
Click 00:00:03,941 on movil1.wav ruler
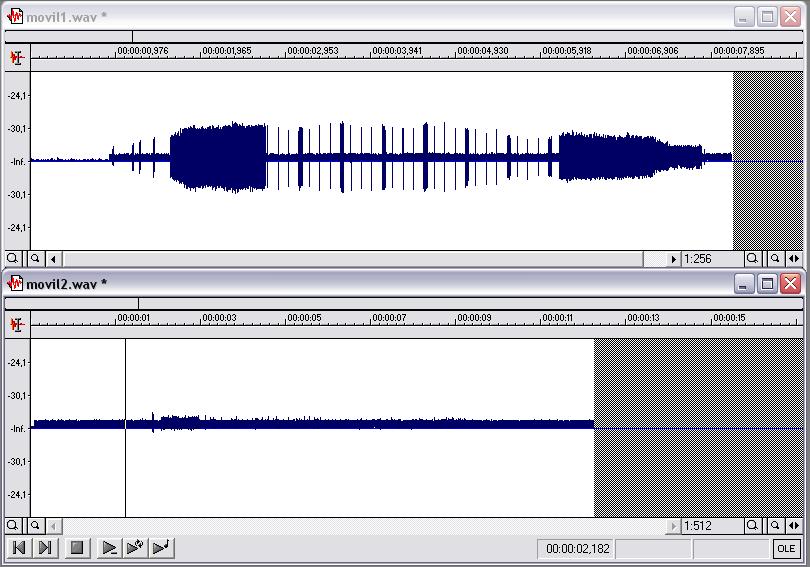click(x=397, y=51)
